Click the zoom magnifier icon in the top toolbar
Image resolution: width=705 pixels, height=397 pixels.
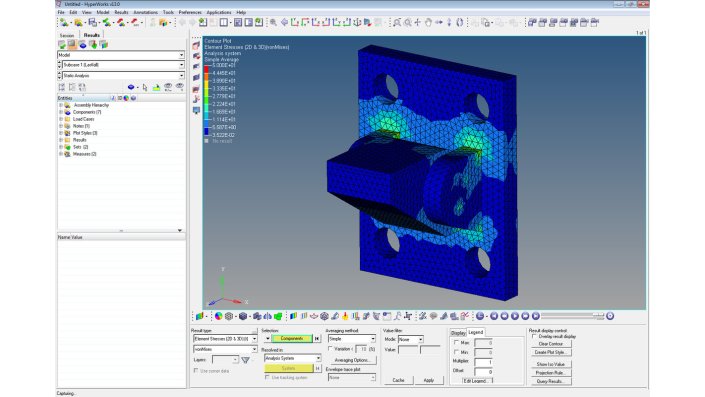(273, 22)
